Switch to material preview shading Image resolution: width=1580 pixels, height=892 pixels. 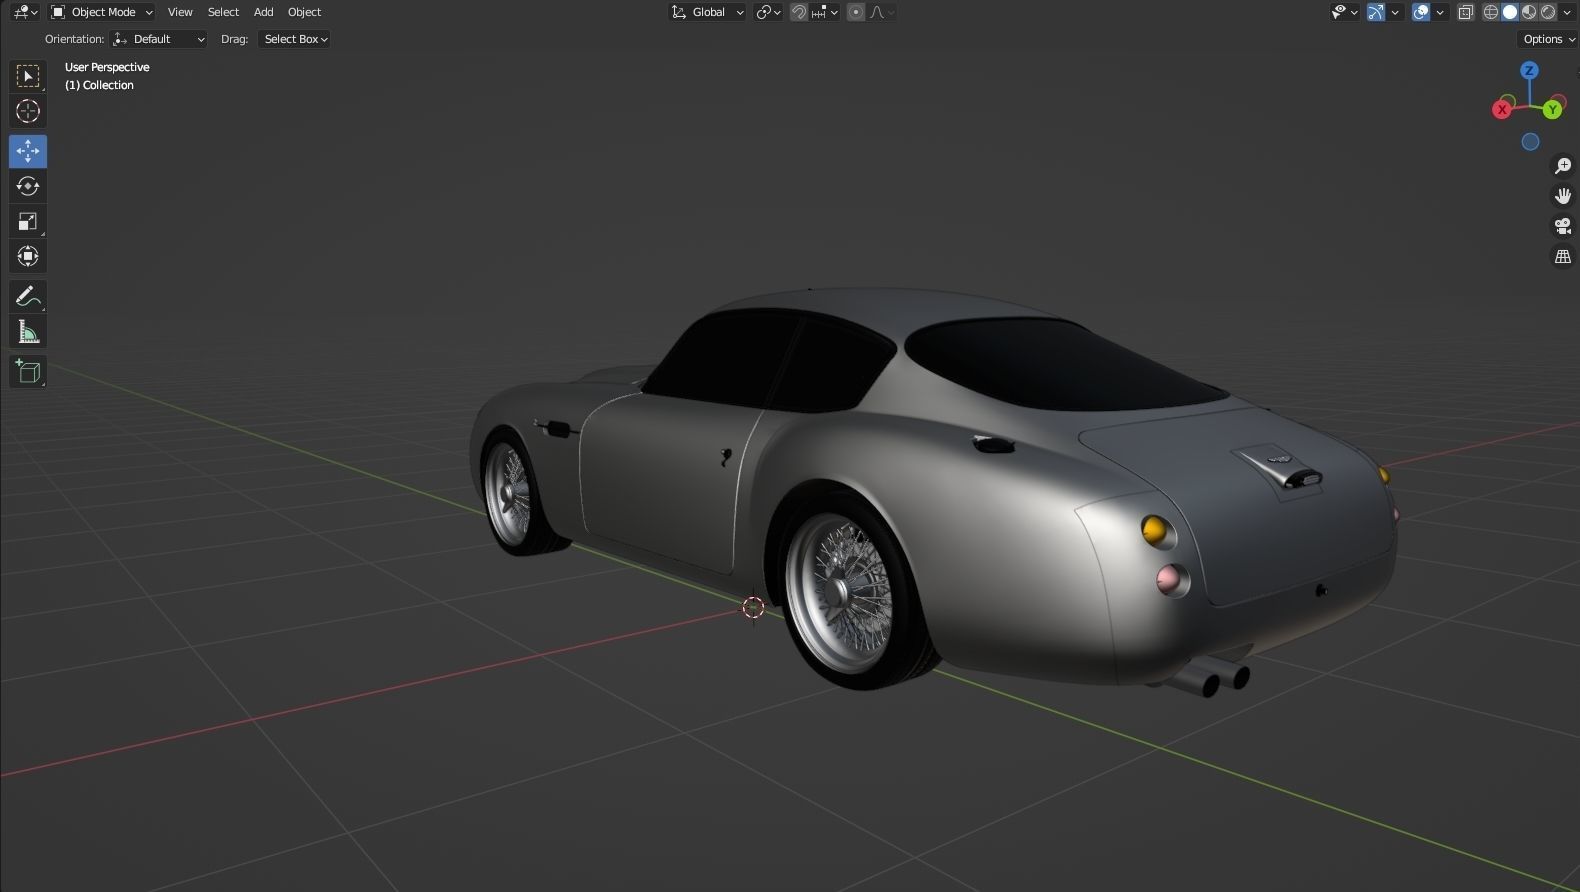[x=1529, y=12]
